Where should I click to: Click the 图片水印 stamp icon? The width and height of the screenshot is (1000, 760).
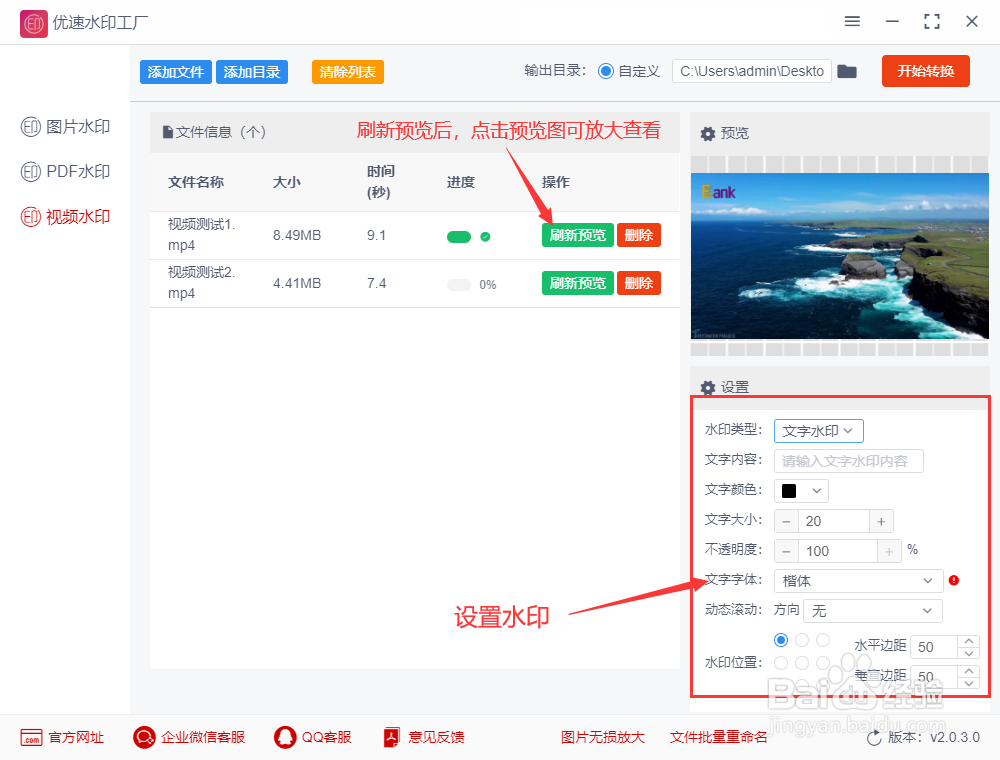coord(31,127)
